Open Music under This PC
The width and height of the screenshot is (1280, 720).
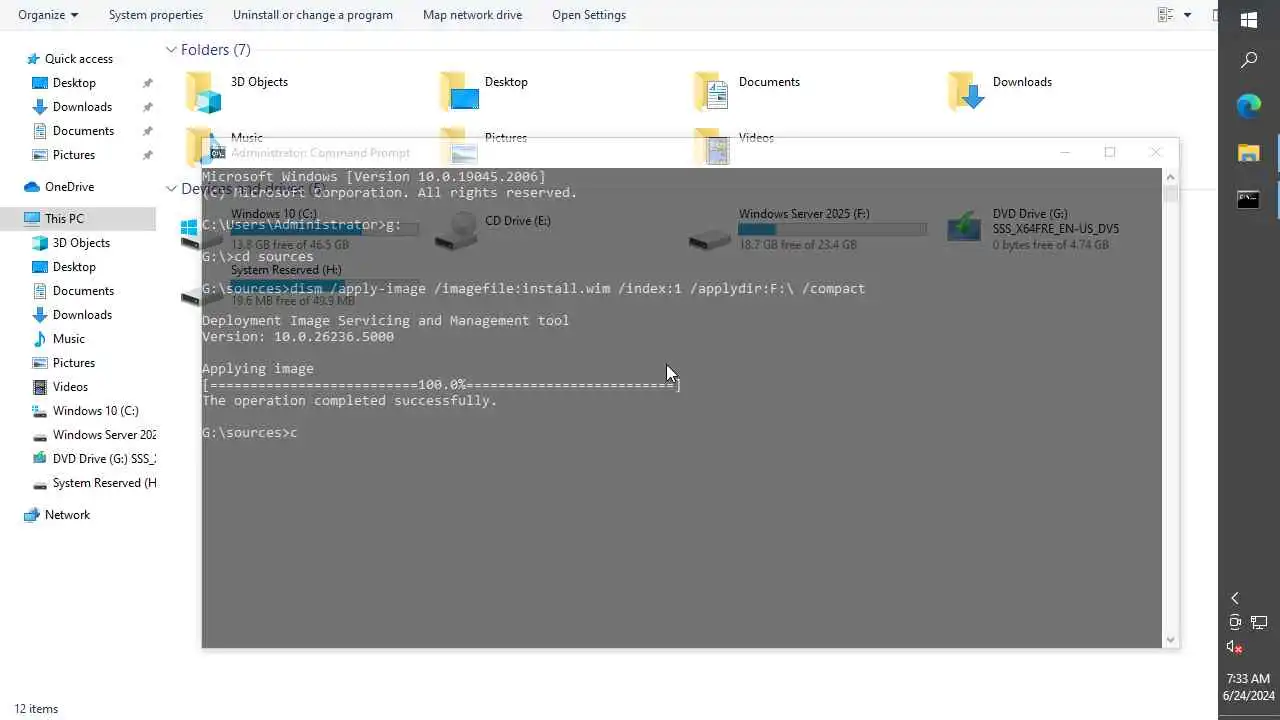coord(68,339)
